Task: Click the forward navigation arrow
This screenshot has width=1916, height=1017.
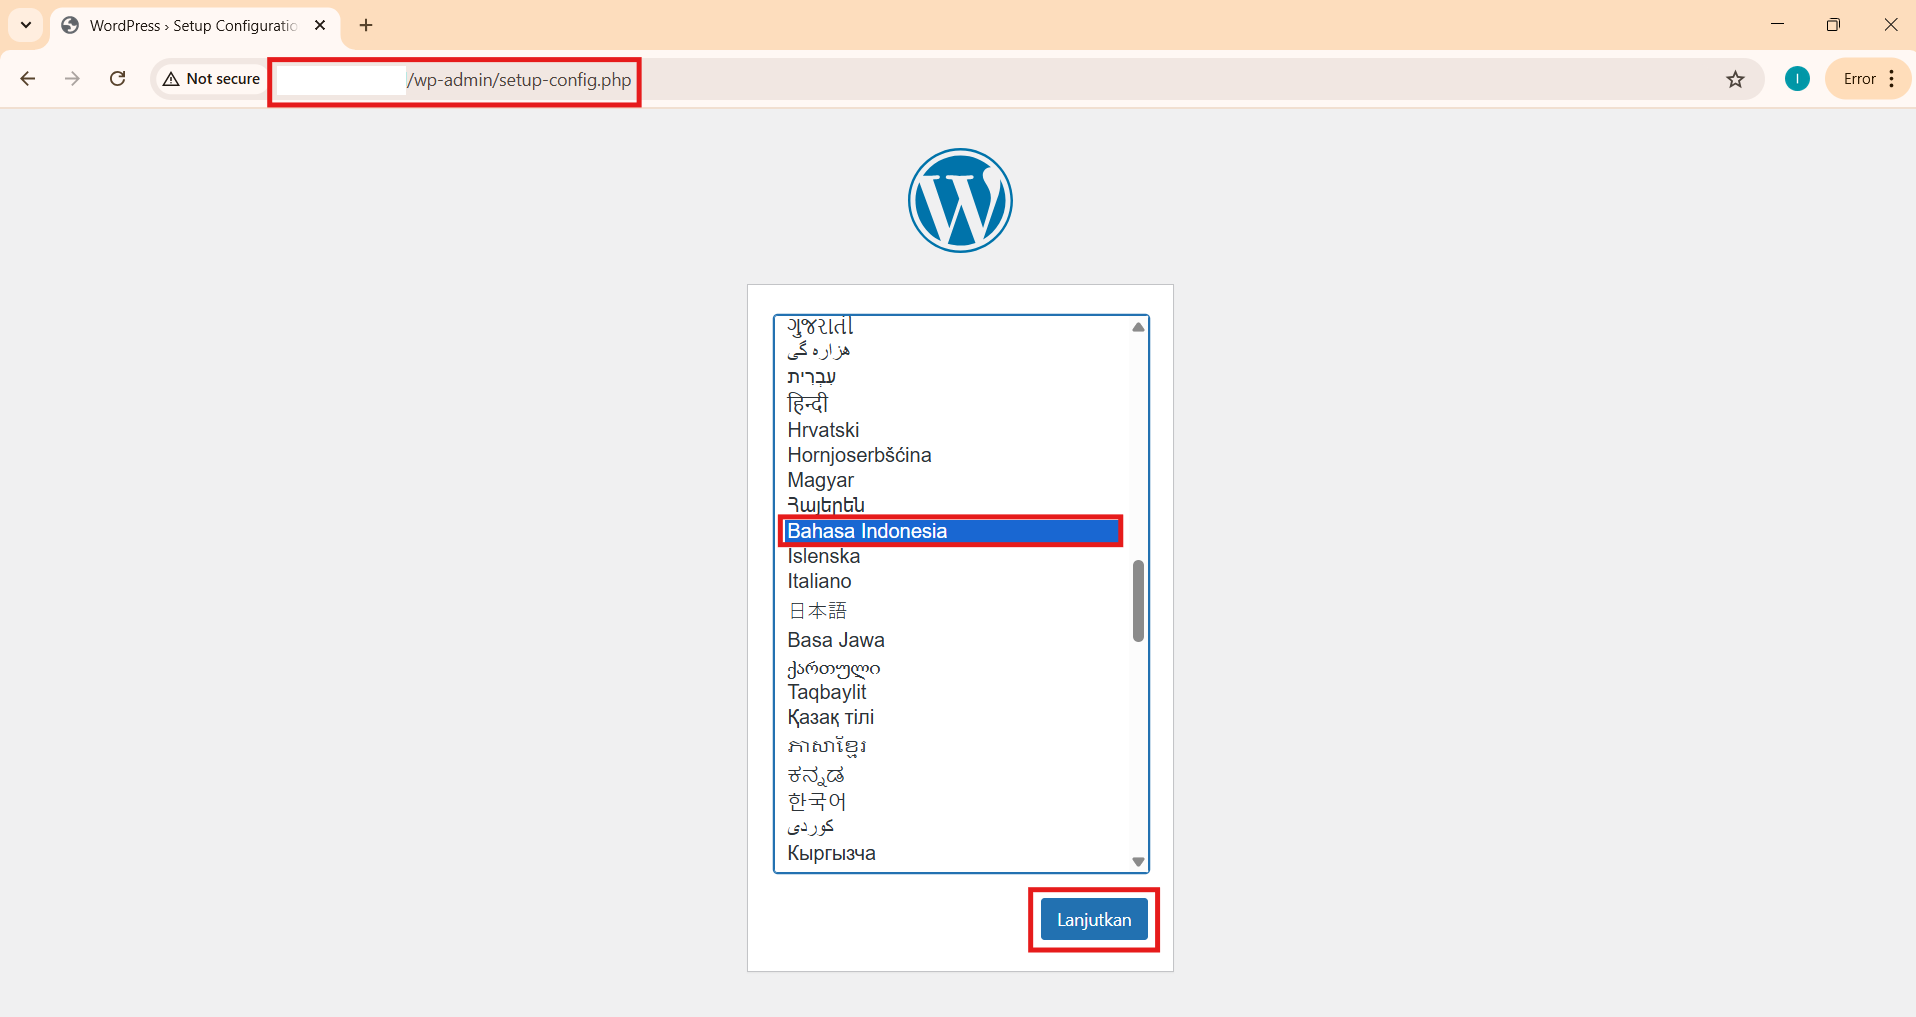Action: point(72,78)
